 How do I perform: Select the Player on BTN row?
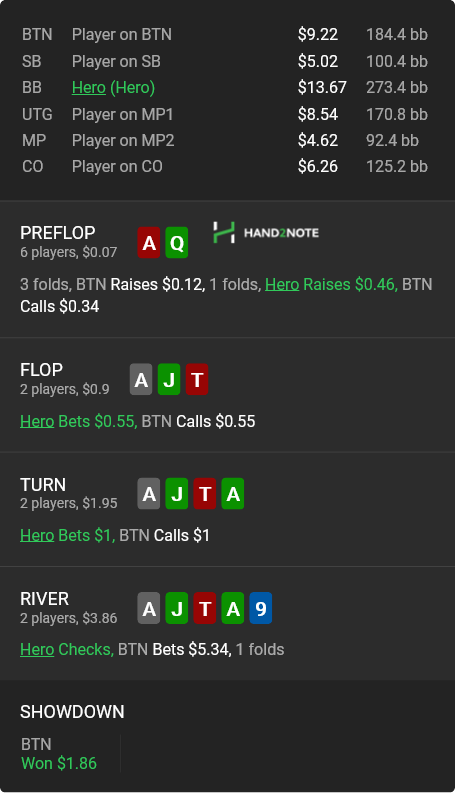point(225,34)
